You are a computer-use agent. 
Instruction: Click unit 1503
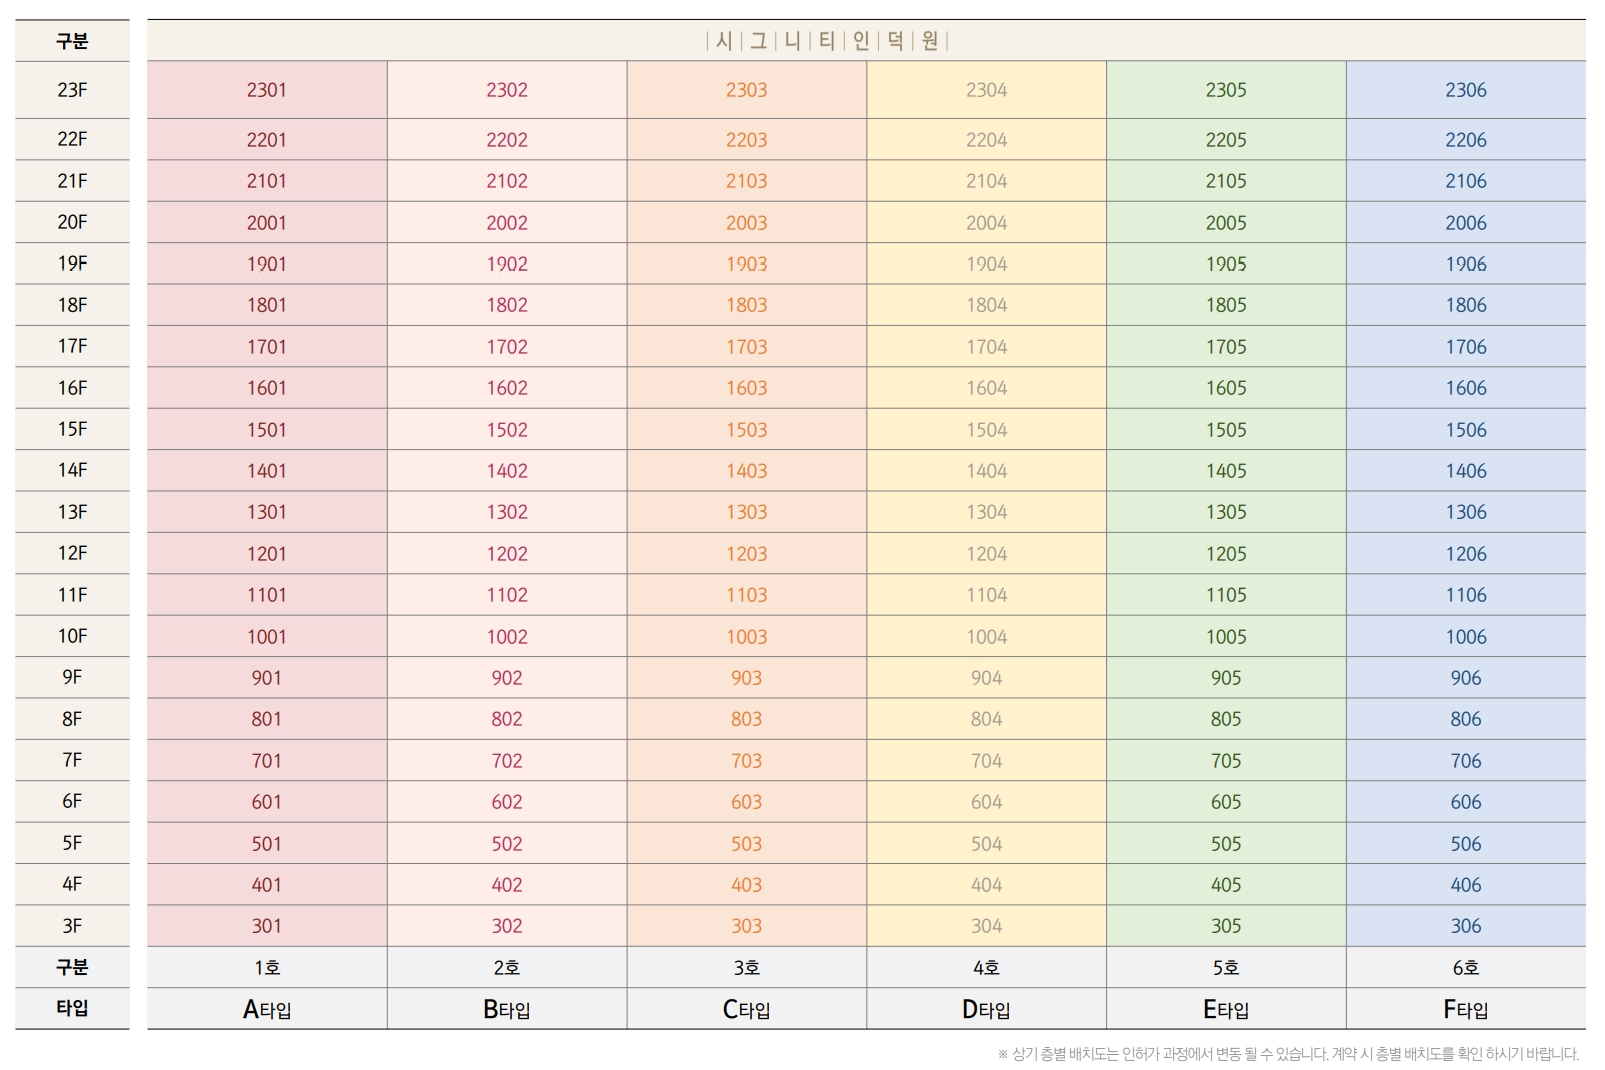[747, 430]
